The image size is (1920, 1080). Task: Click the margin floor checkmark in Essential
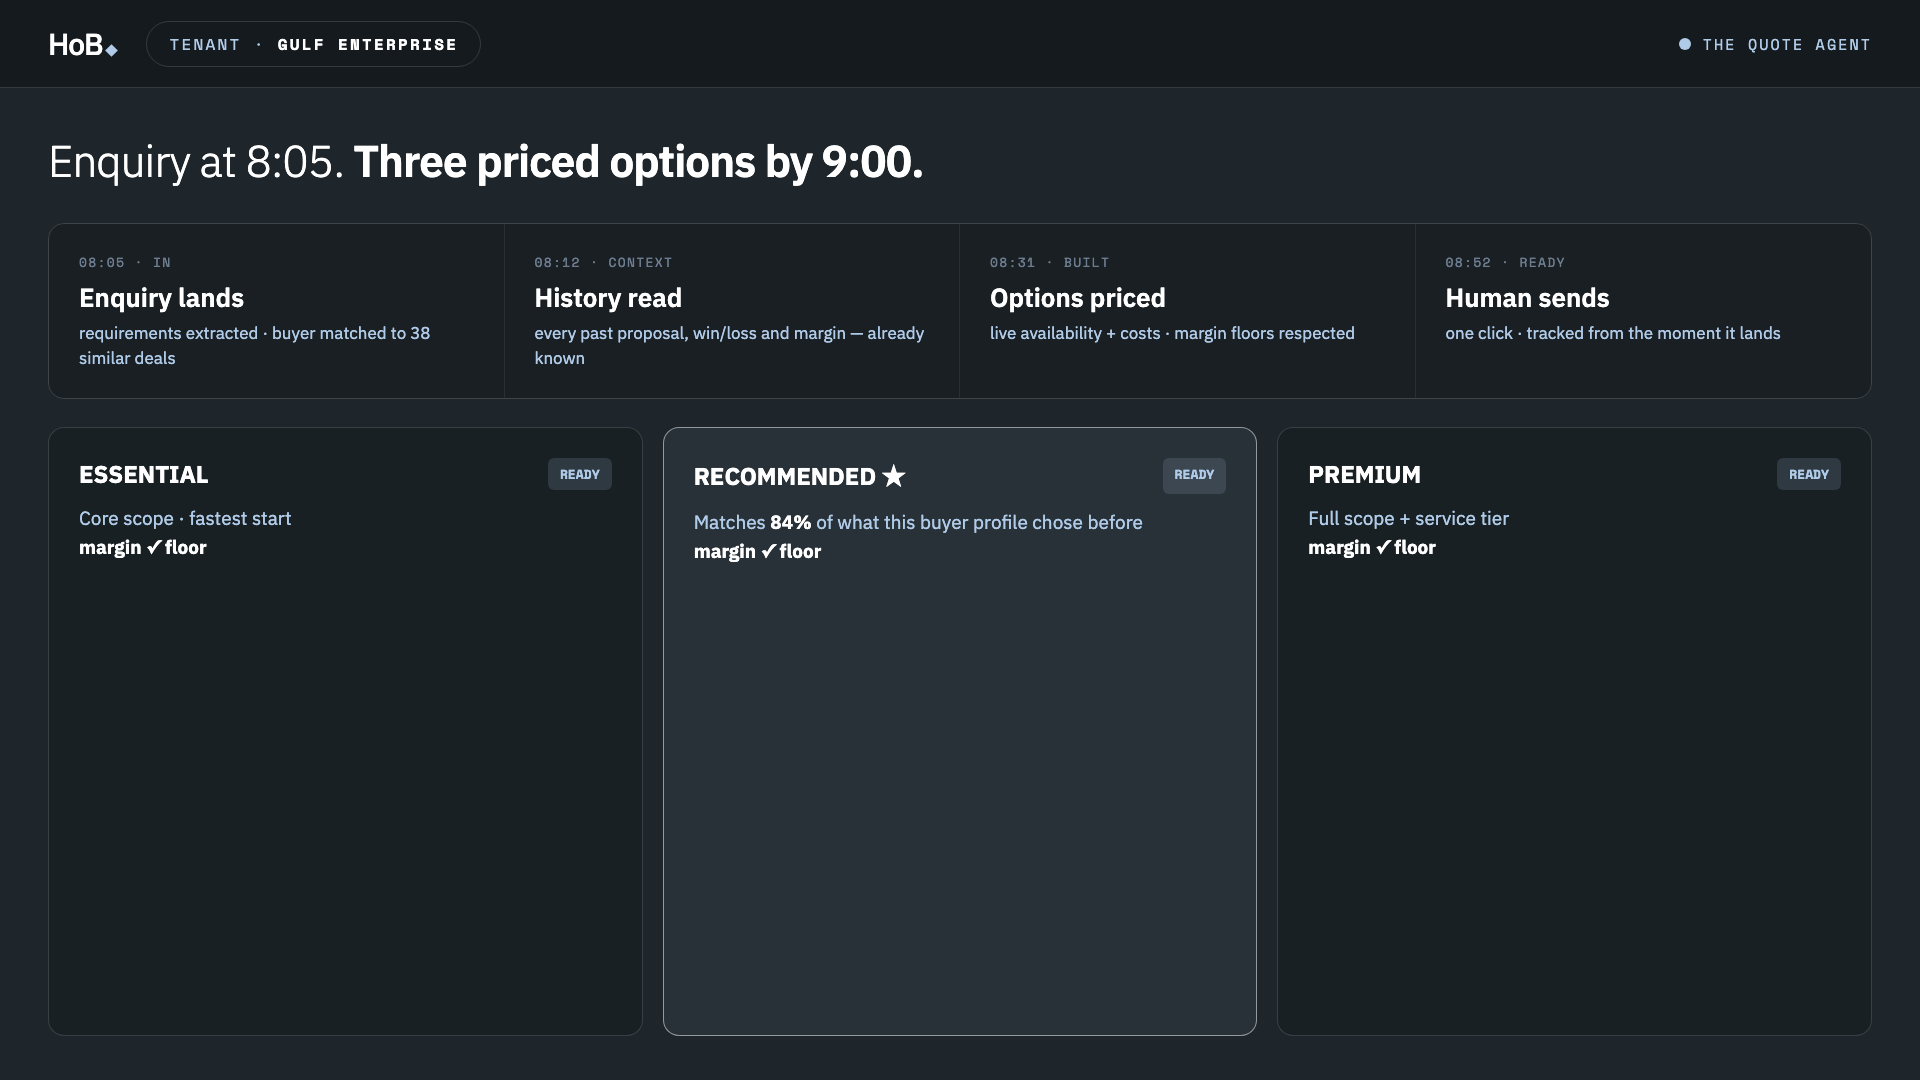point(153,547)
